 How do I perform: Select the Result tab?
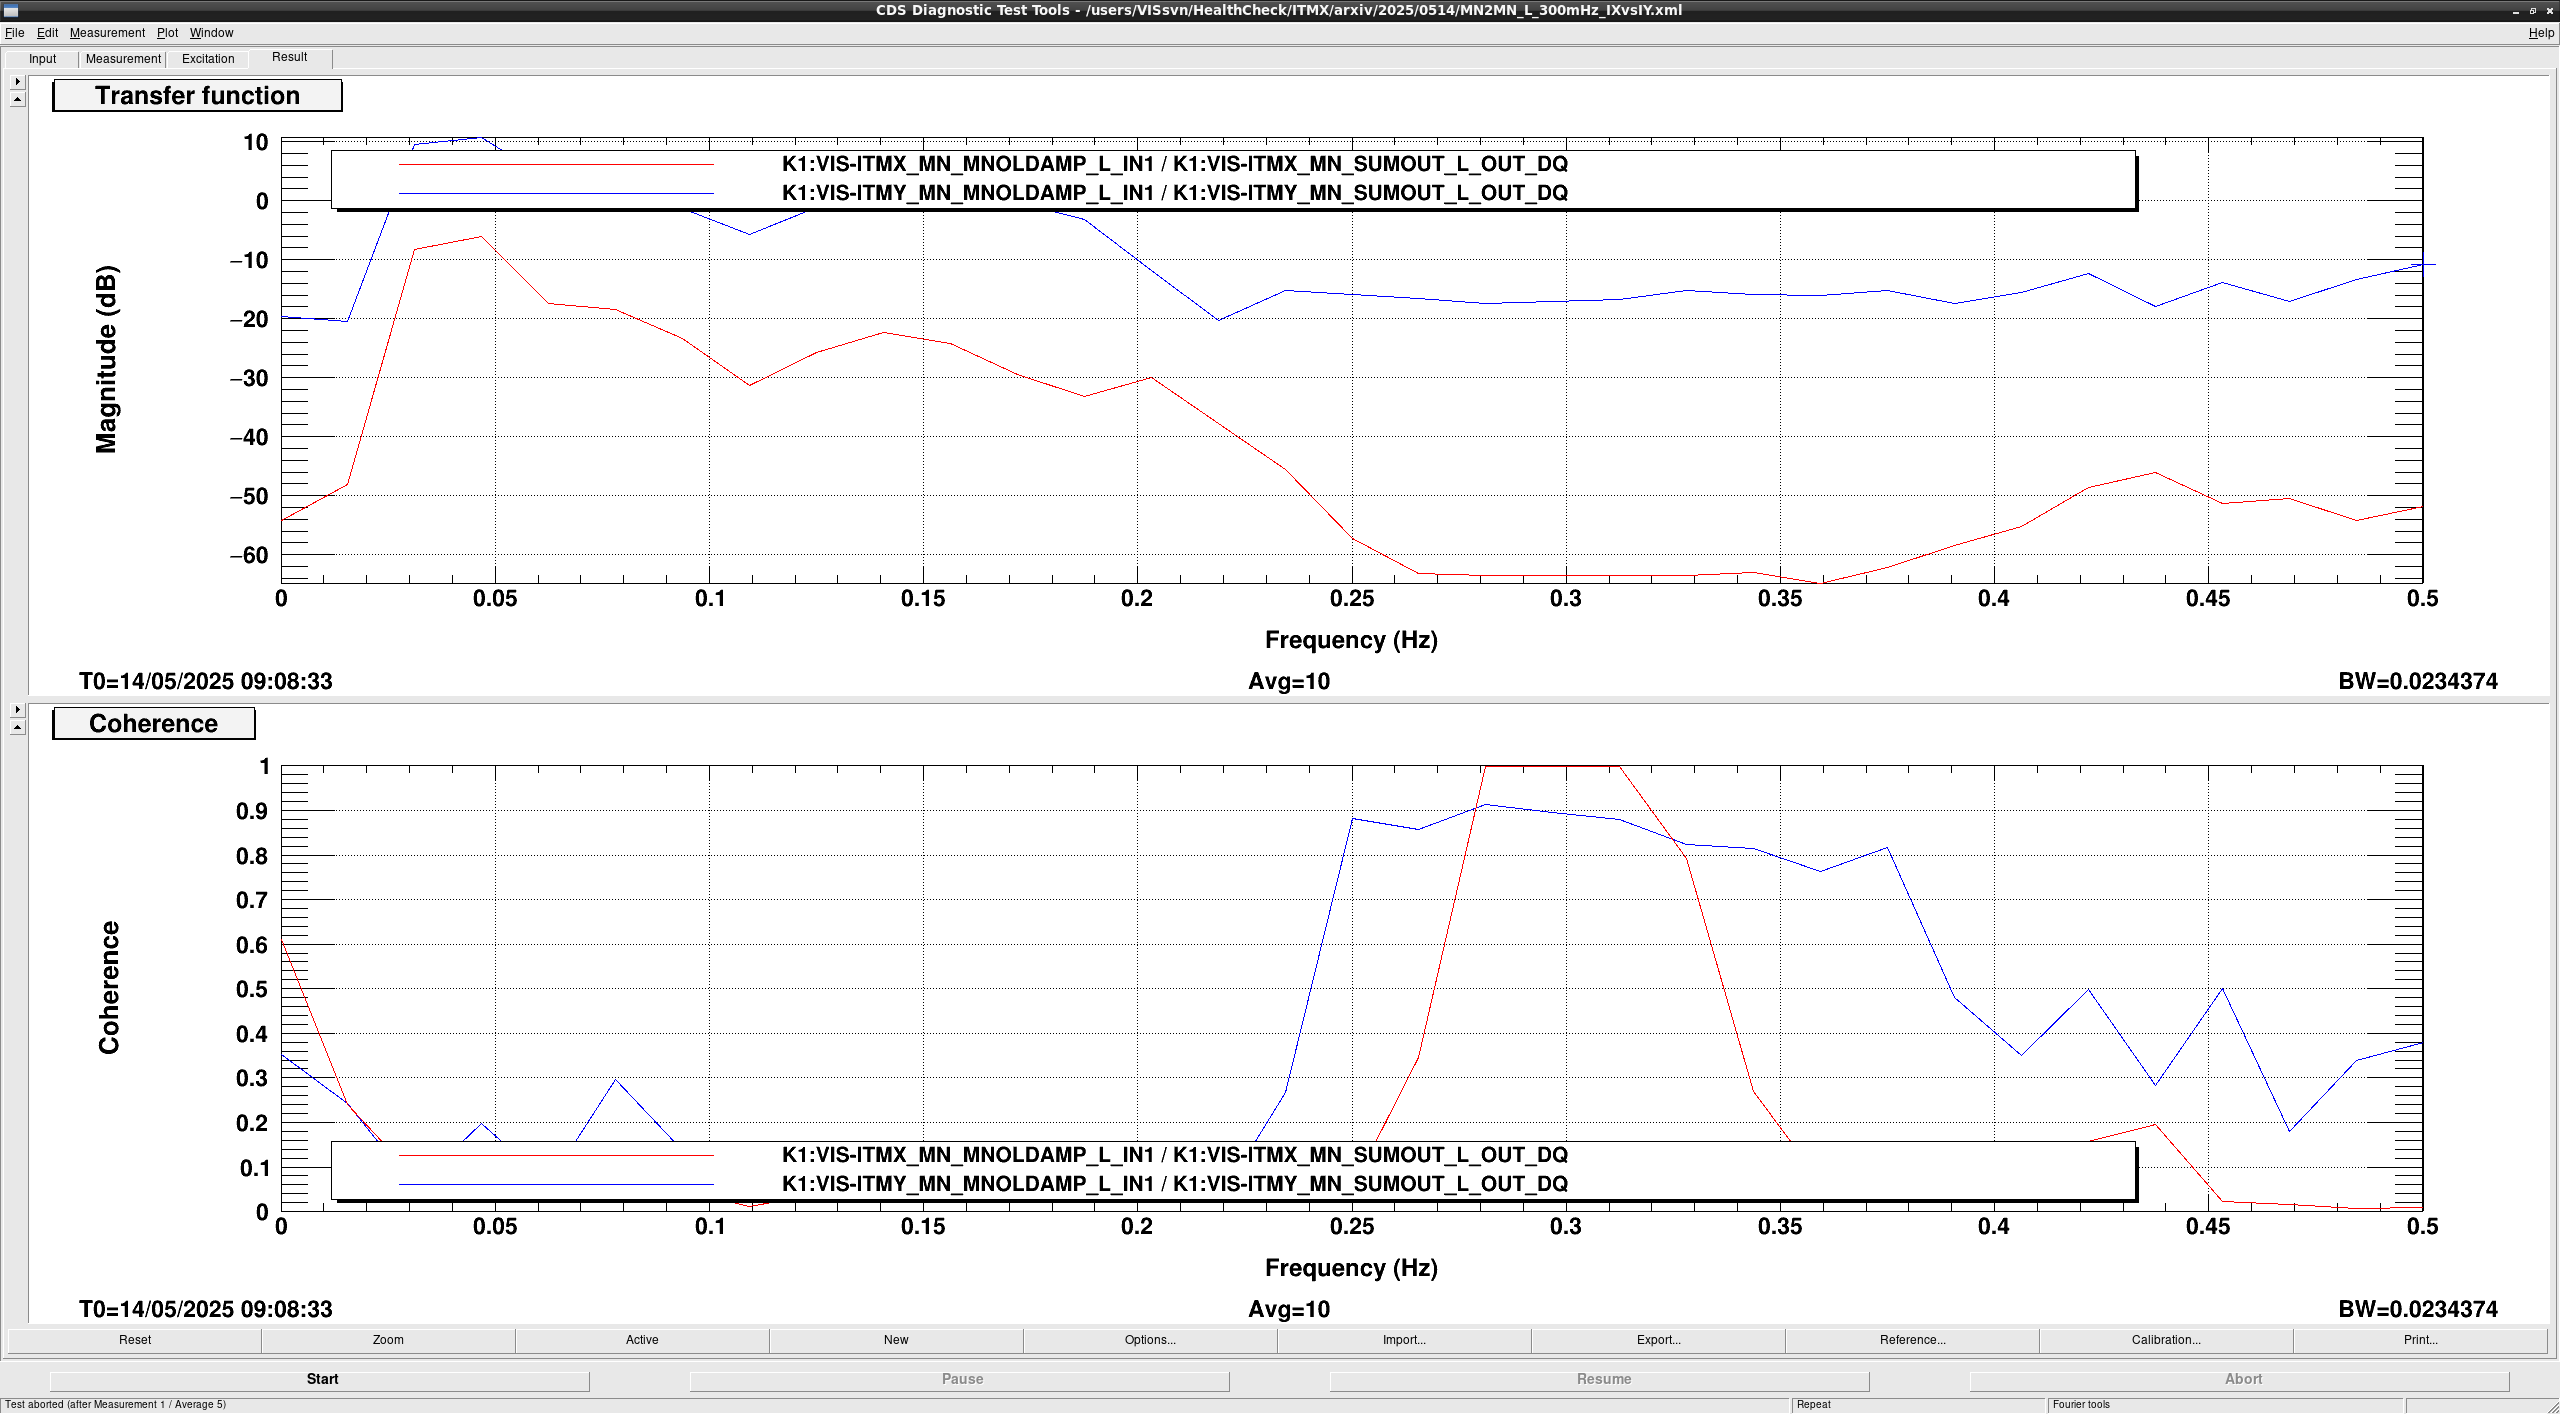[289, 57]
